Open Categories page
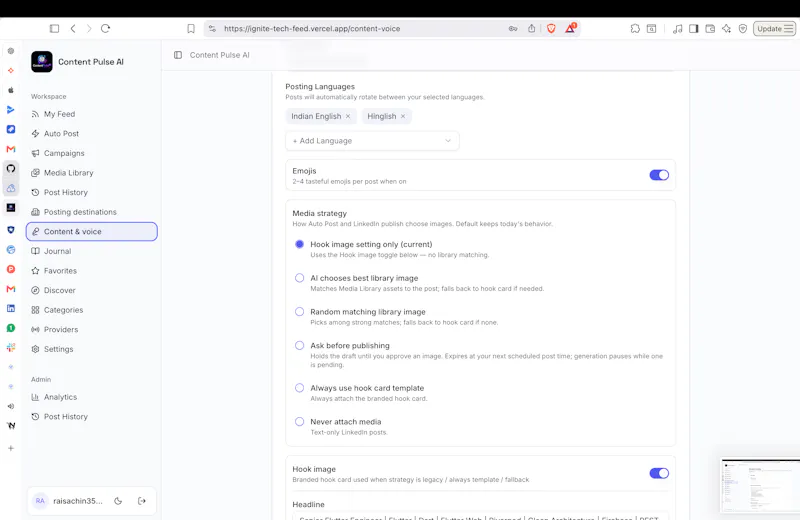The image size is (800, 520). point(92,310)
